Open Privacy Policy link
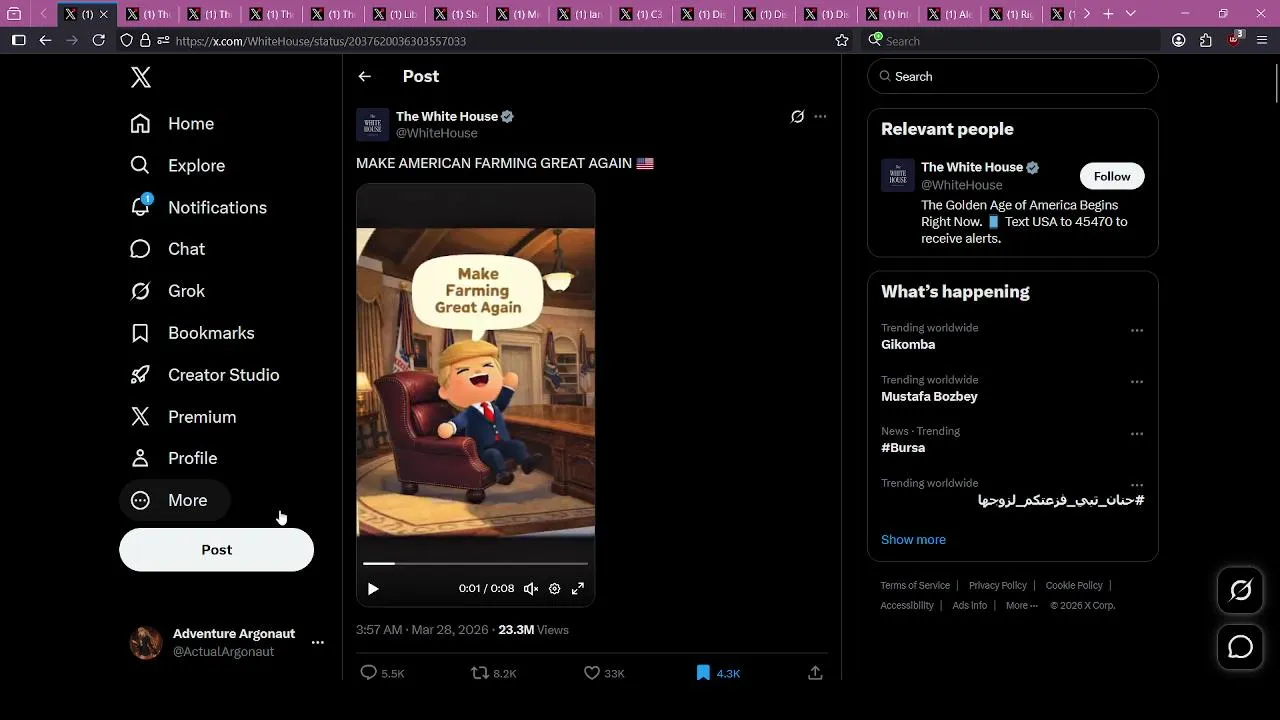Screen dimensions: 1280x720 998,586
